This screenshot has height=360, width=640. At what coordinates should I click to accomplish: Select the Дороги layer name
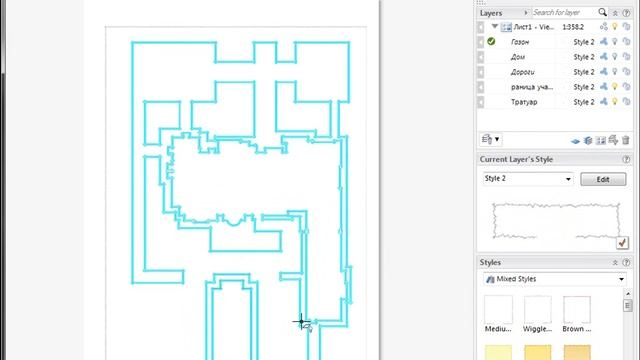[522, 72]
